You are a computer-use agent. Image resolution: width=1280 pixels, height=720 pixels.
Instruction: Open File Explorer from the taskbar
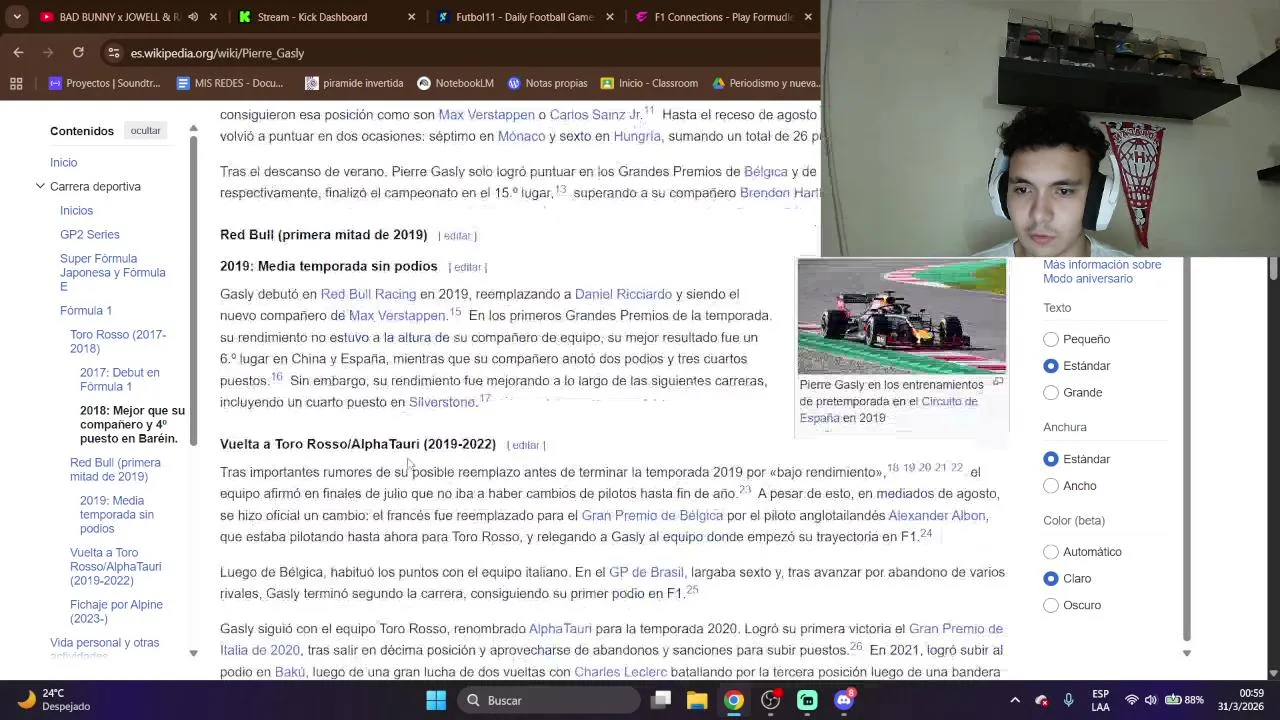click(x=697, y=700)
